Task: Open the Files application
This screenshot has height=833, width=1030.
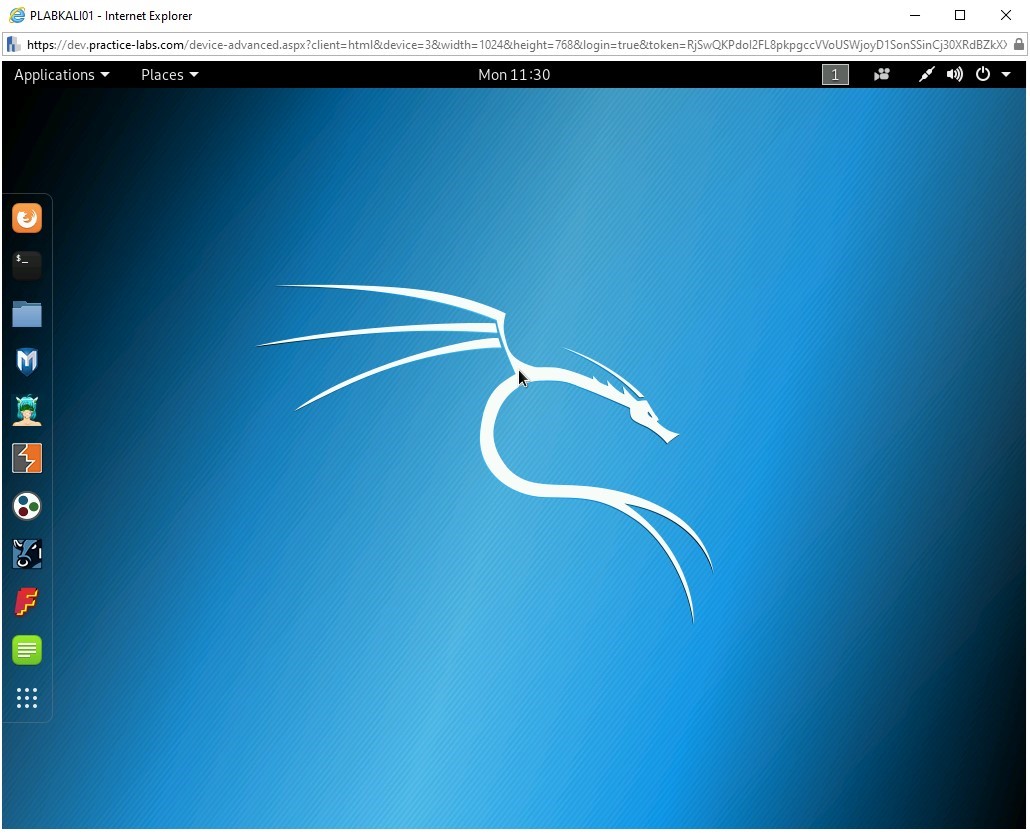Action: click(x=27, y=313)
